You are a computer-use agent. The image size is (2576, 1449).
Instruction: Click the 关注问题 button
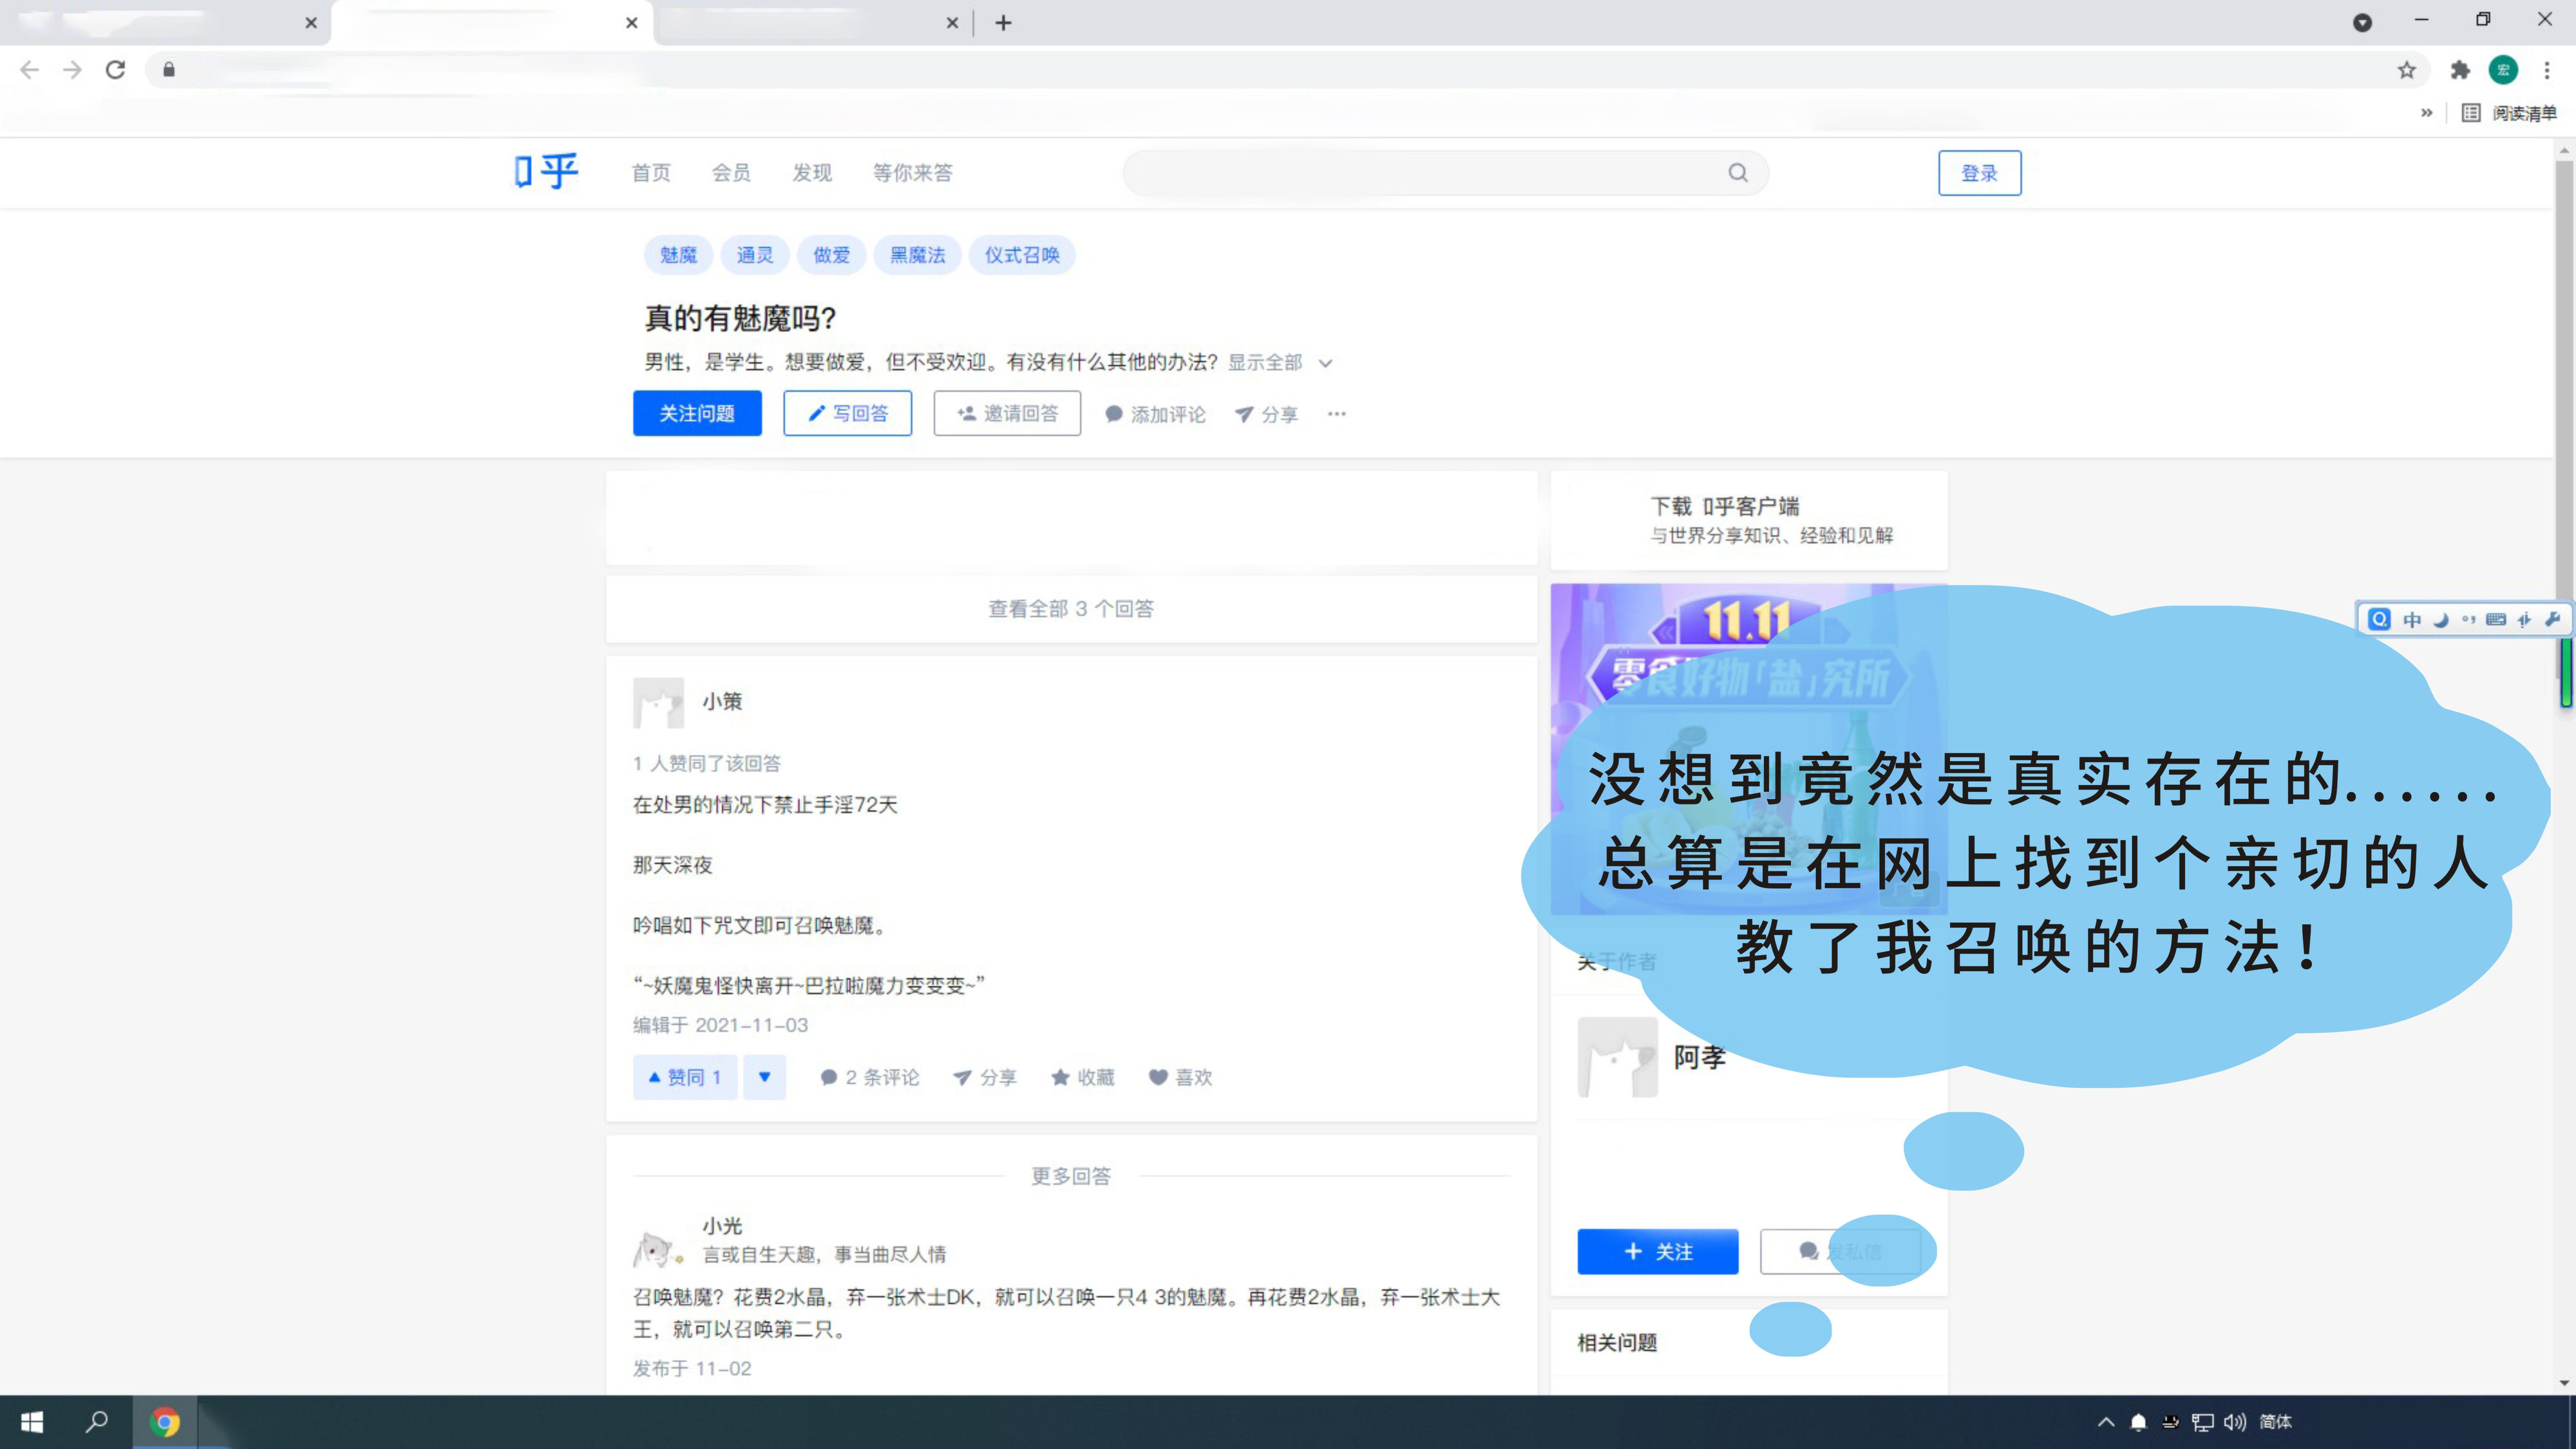click(697, 414)
